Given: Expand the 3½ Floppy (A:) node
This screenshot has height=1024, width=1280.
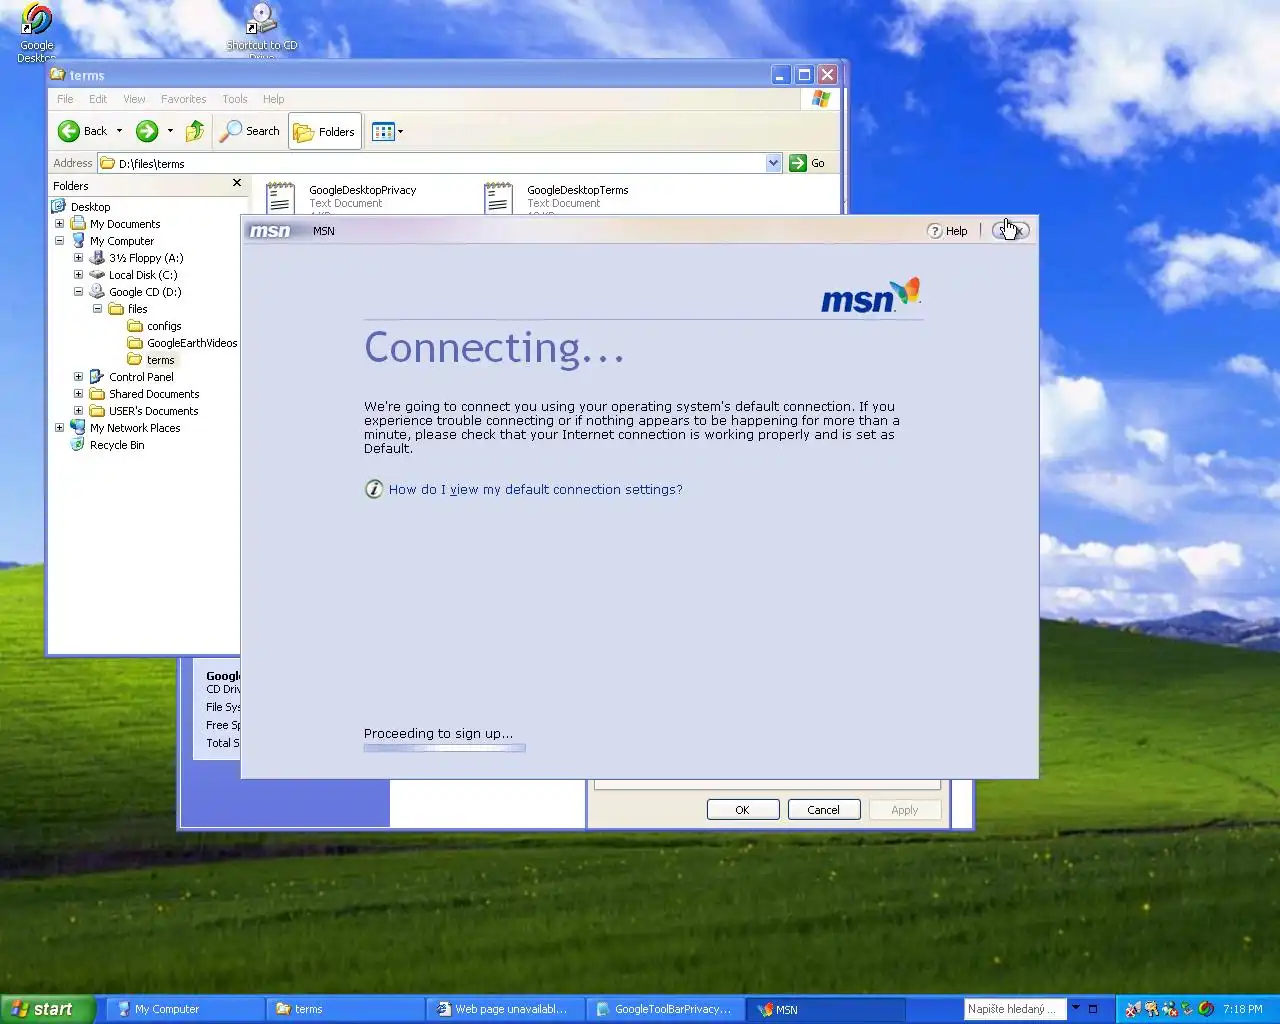Looking at the screenshot, I should pyautogui.click(x=78, y=258).
